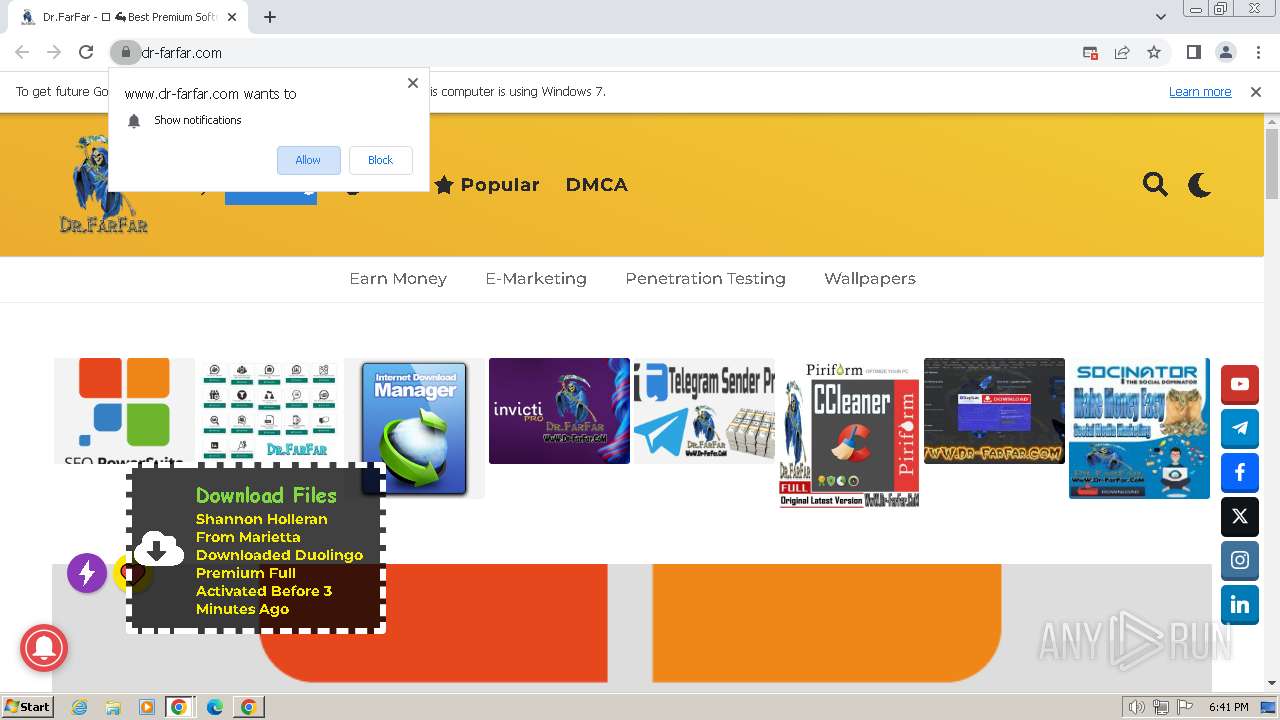Click the lock site info icon
1280x720 pixels.
tap(125, 52)
